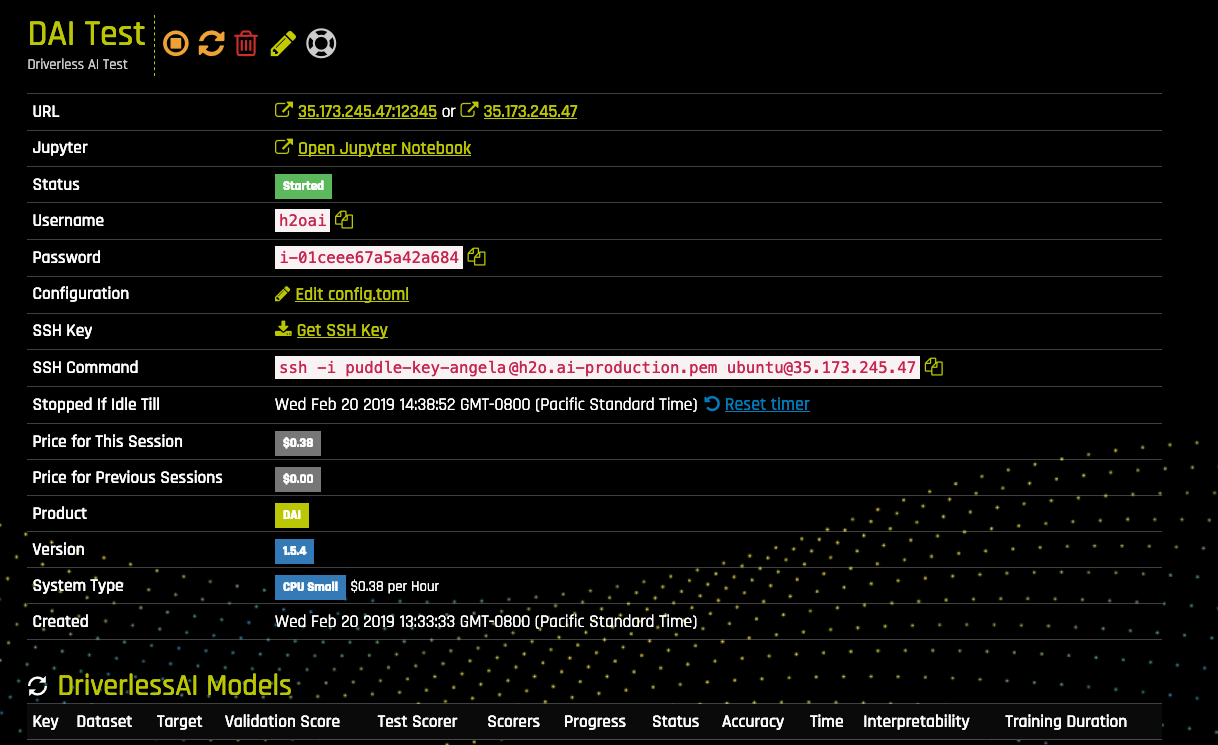
Task: Open Jupyter Notebook link
Action: 384,148
